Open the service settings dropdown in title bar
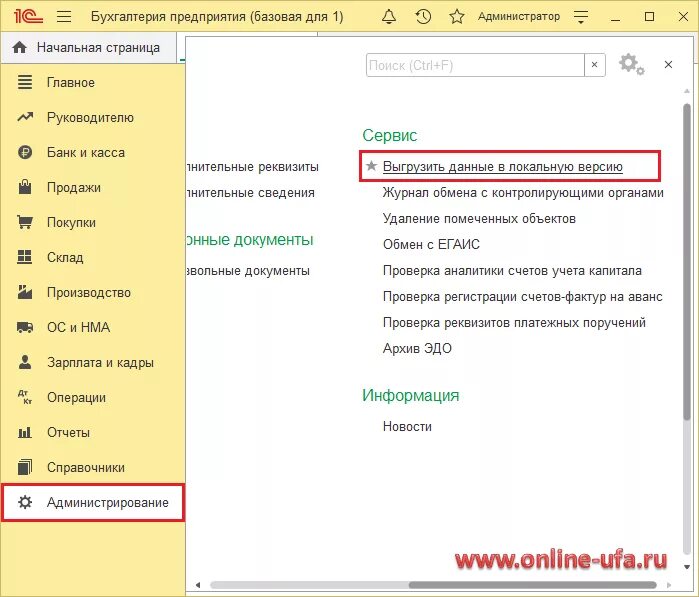 pos(580,17)
